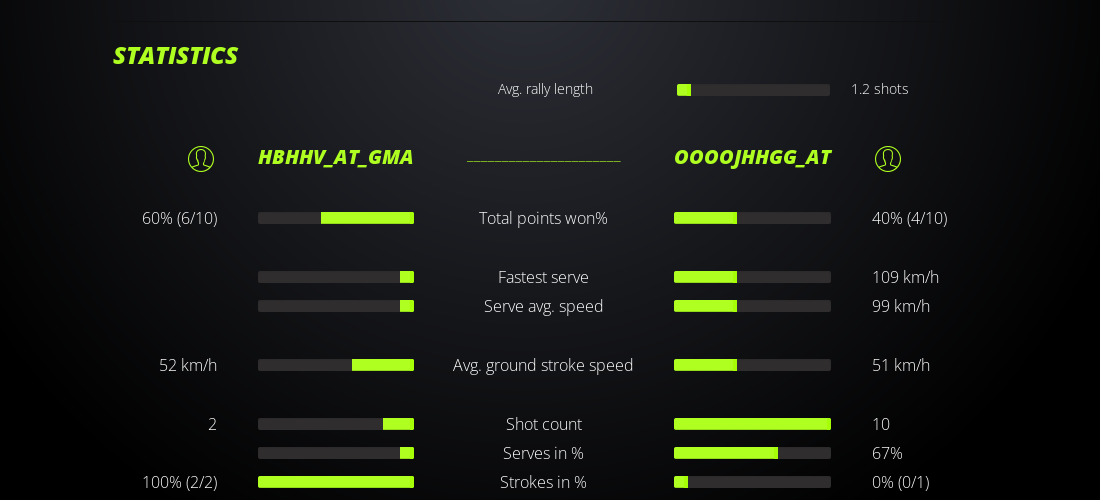Click the Total points won% label

(x=543, y=218)
